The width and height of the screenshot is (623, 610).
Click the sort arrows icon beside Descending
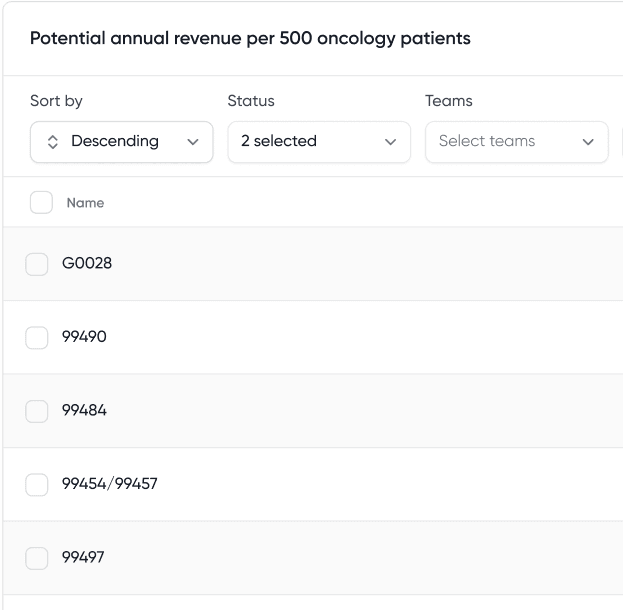53,142
